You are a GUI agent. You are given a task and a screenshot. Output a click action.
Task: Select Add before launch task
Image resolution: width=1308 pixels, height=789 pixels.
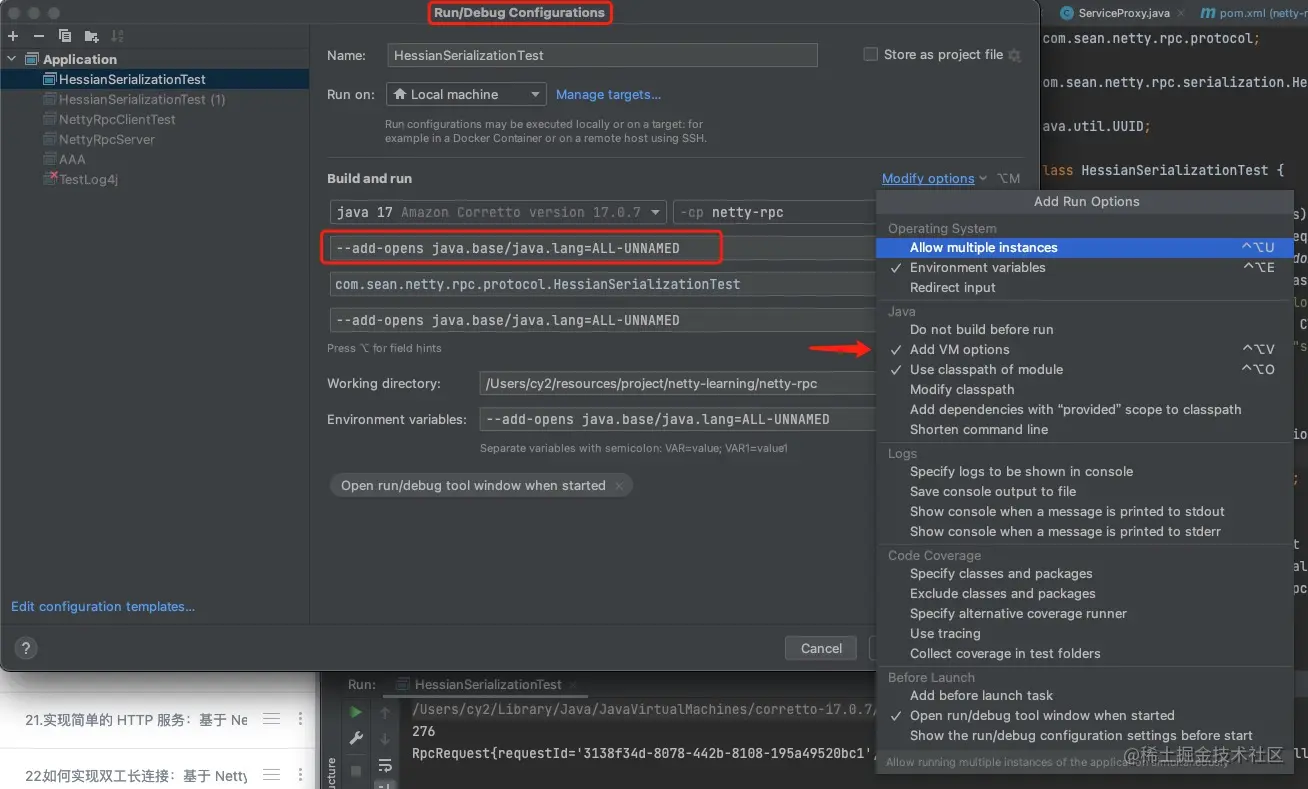[x=1084, y=695]
